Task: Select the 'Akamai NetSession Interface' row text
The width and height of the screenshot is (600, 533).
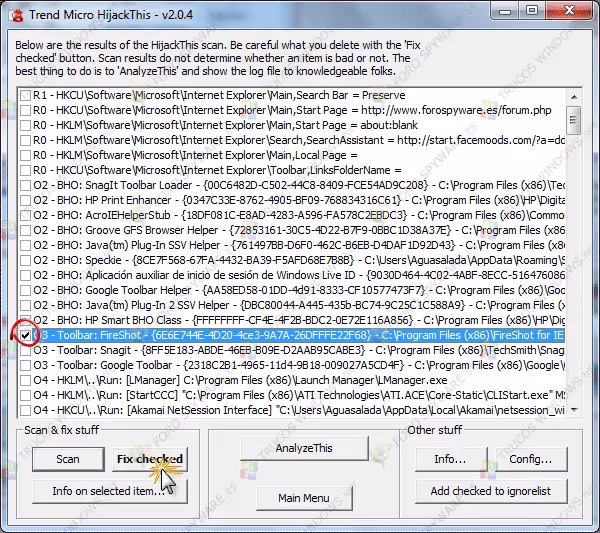Action: pos(299,410)
